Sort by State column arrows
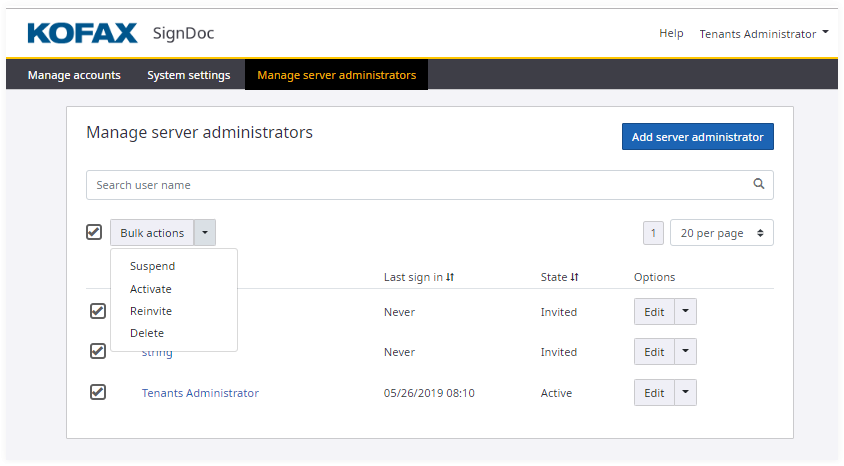This screenshot has height=466, width=844. point(575,277)
